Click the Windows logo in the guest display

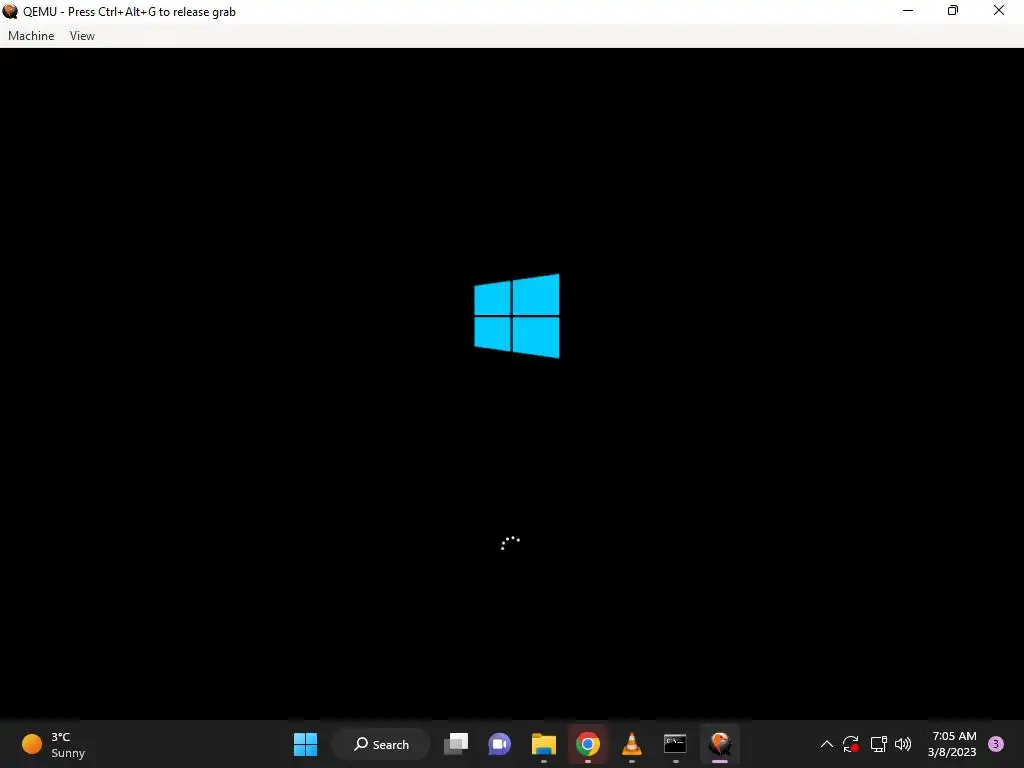click(517, 316)
